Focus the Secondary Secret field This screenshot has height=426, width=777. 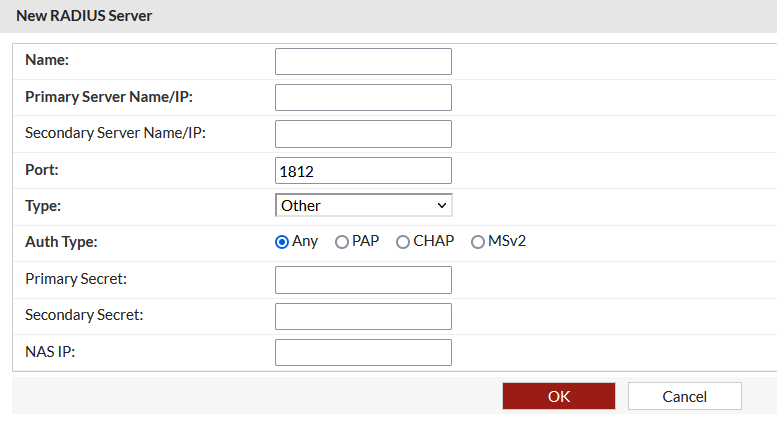tap(363, 316)
